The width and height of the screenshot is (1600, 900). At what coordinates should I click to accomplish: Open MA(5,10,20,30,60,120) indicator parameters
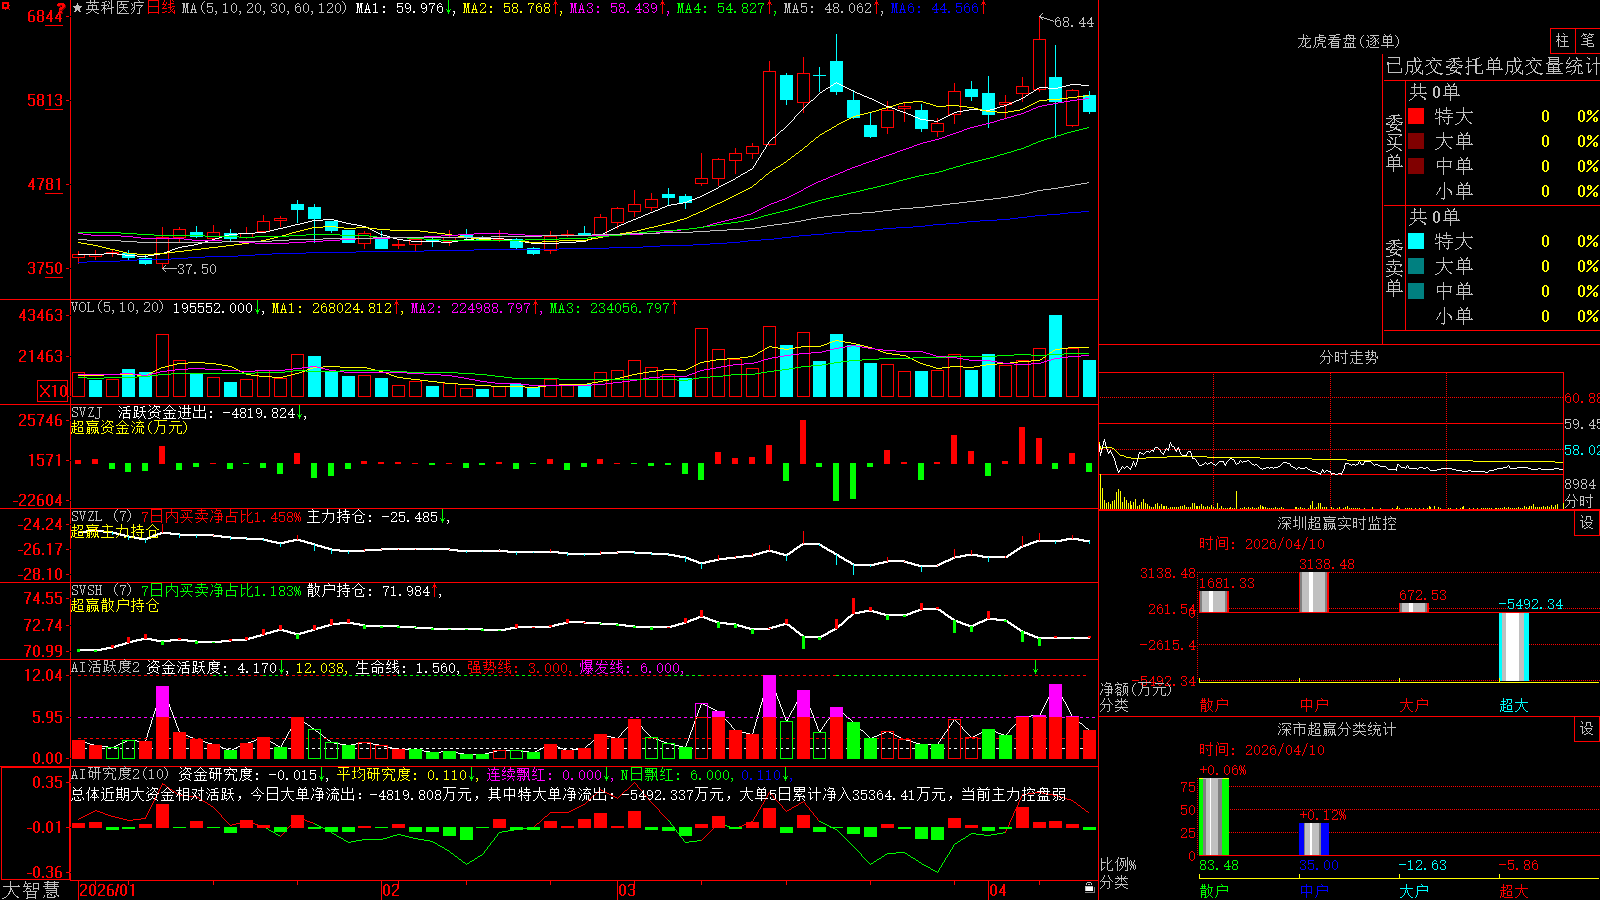[264, 8]
